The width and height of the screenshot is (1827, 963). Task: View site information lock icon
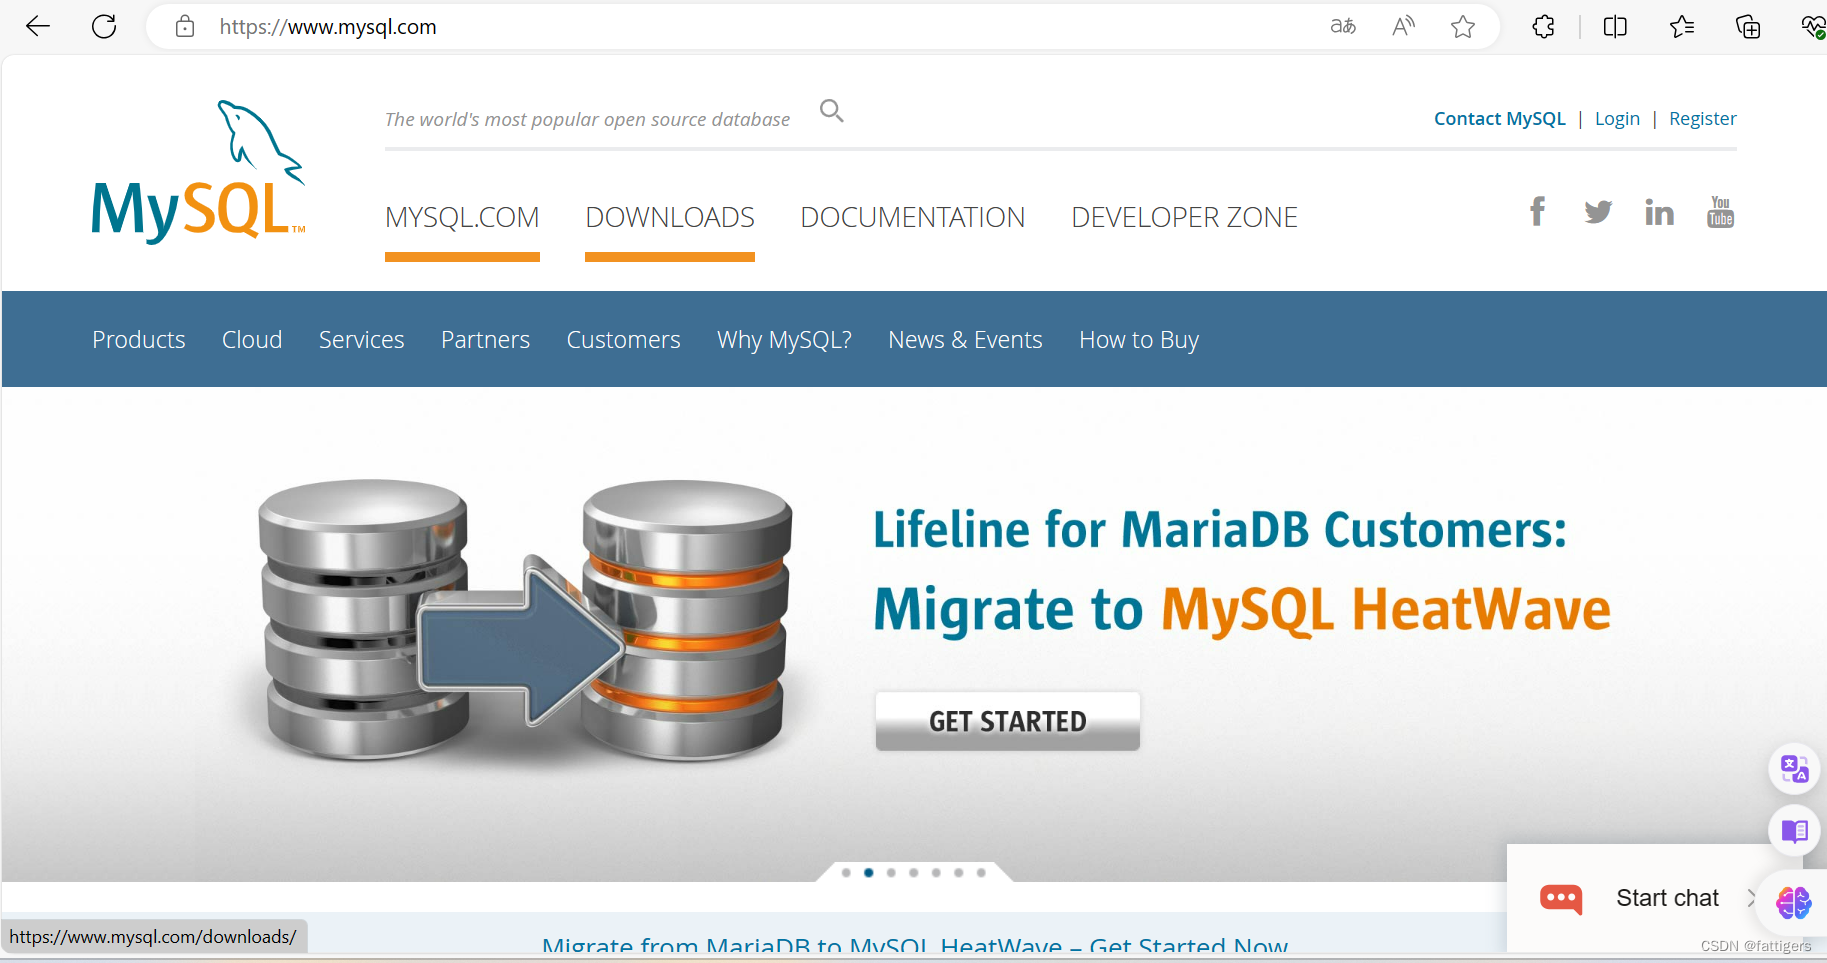185,27
